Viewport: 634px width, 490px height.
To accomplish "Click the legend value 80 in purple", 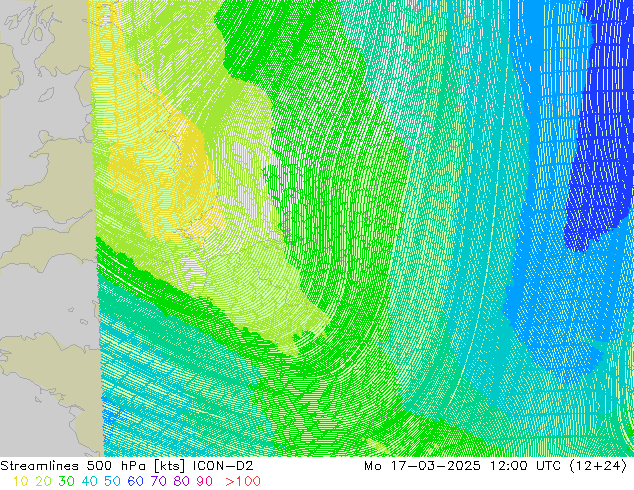I will point(182,481).
